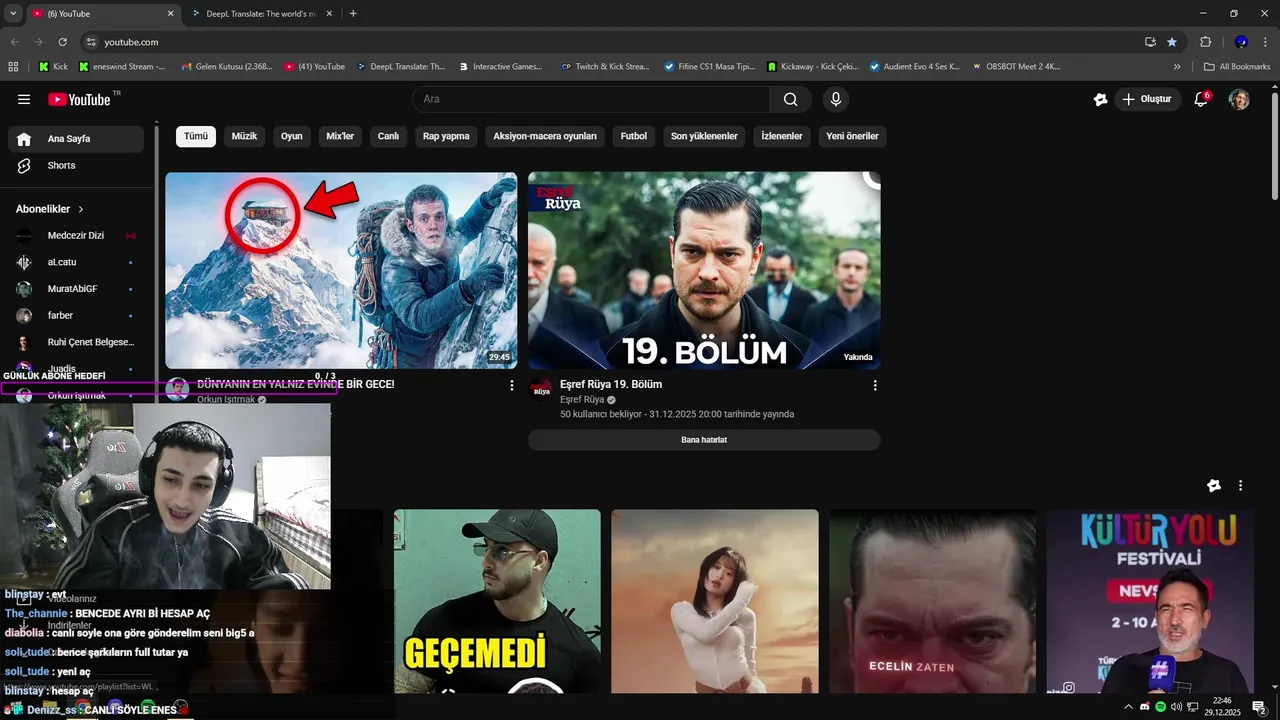The image size is (1280, 720).
Task: Bookmark star in address bar
Action: (x=1171, y=42)
